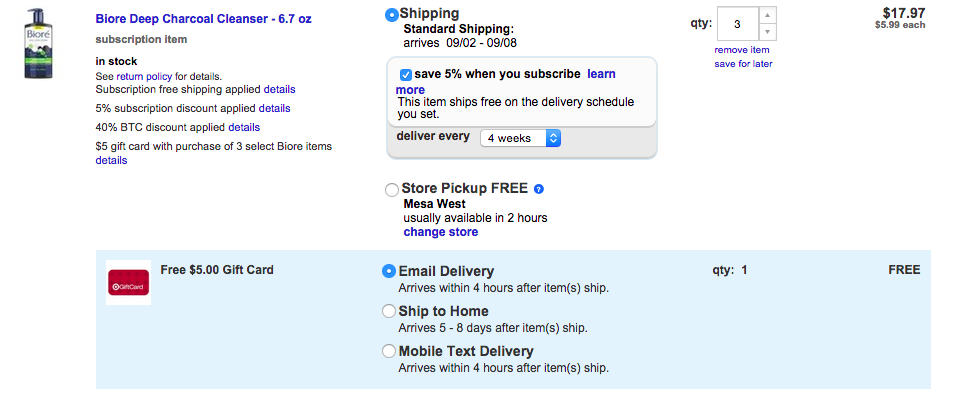Click the Biore cleanser product image
The height and width of the screenshot is (396, 964).
tap(36, 43)
